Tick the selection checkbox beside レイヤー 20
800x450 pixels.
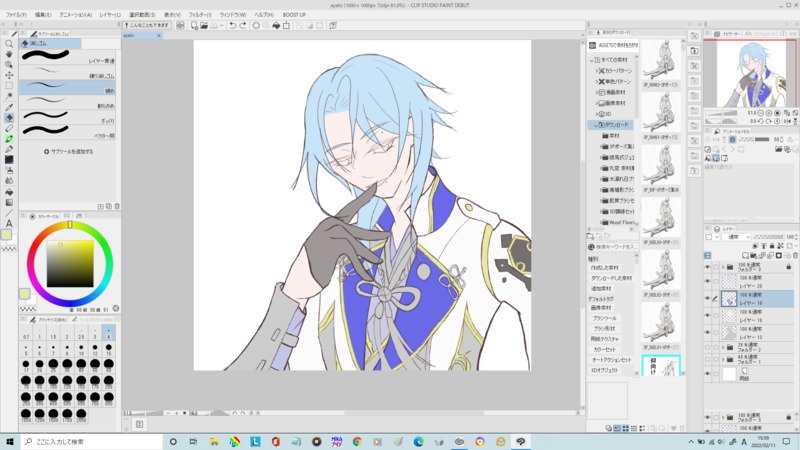click(716, 281)
